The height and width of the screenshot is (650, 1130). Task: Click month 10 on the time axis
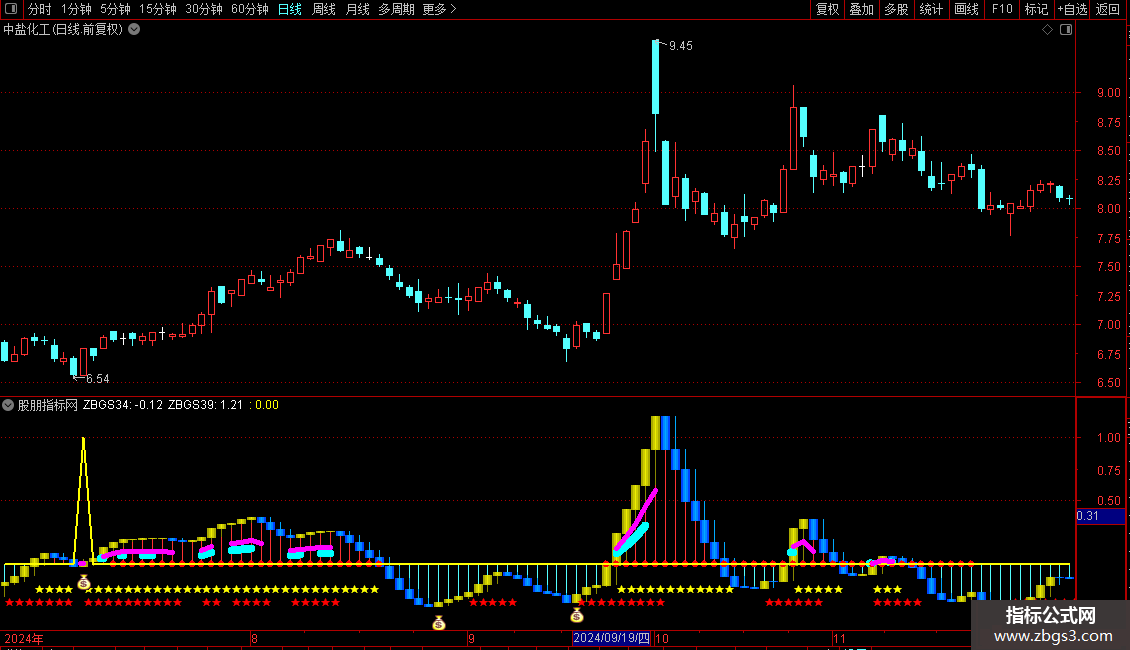click(662, 638)
